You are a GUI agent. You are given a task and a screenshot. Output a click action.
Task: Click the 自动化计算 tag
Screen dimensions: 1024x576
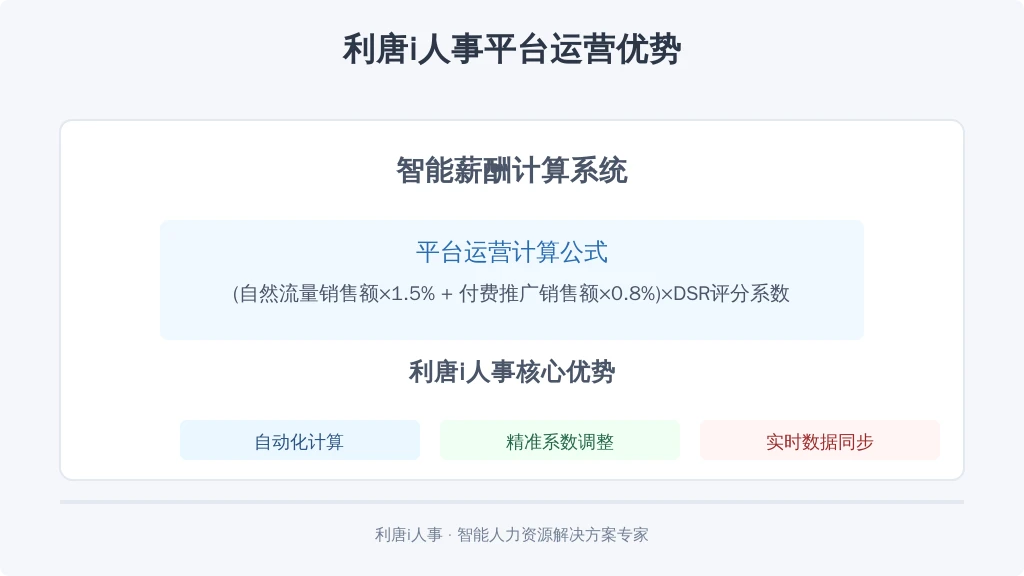(300, 440)
